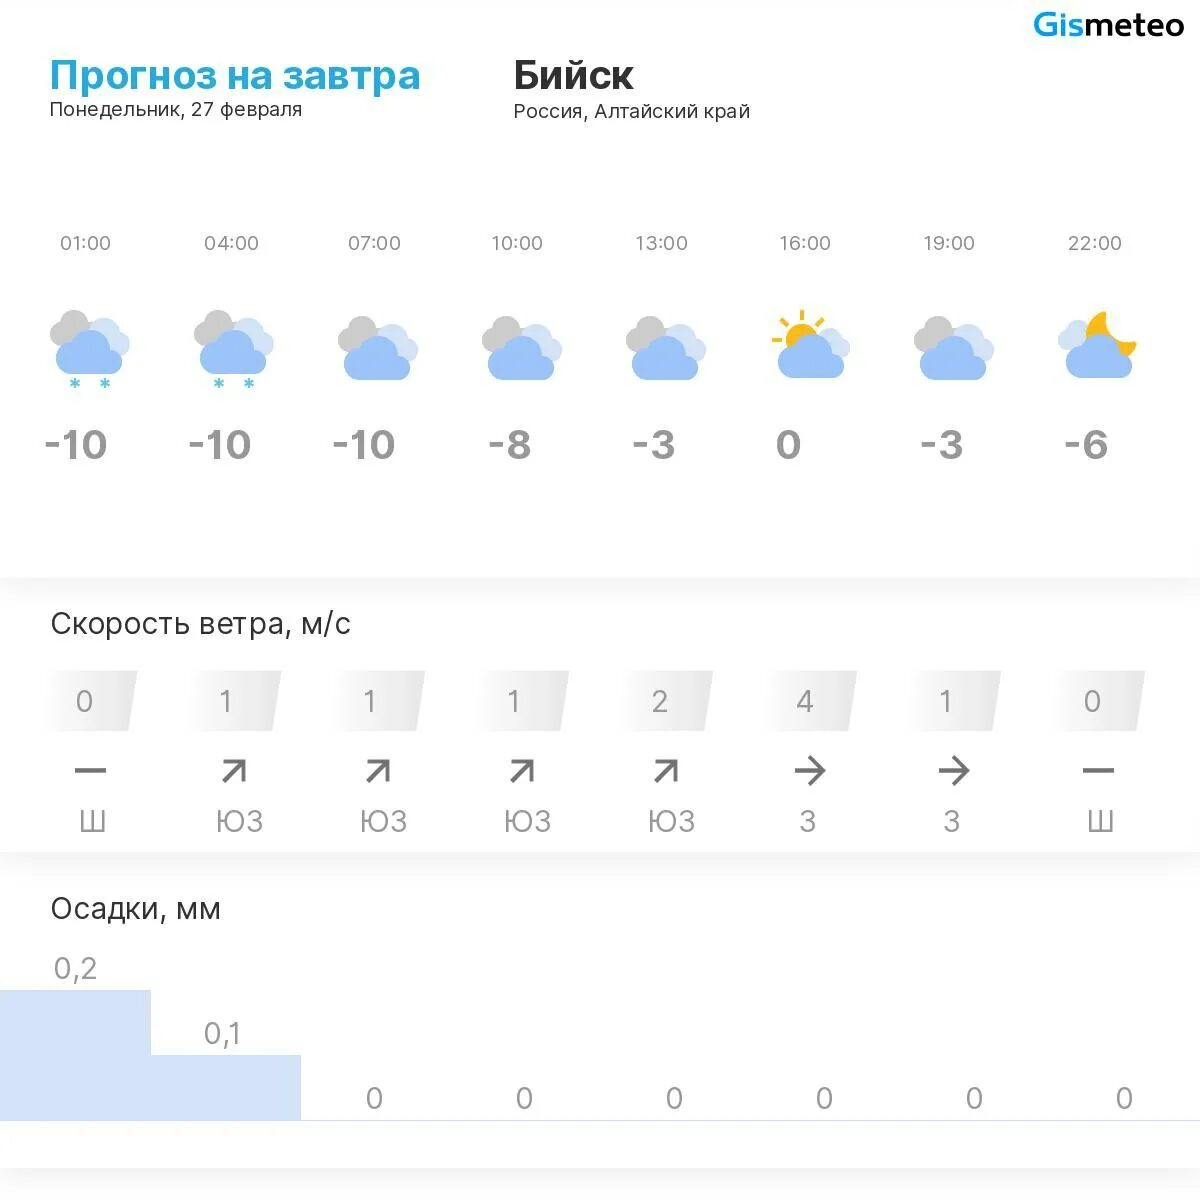The image size is (1200, 1200).
Task: Click the Бийск city title
Action: click(x=573, y=75)
